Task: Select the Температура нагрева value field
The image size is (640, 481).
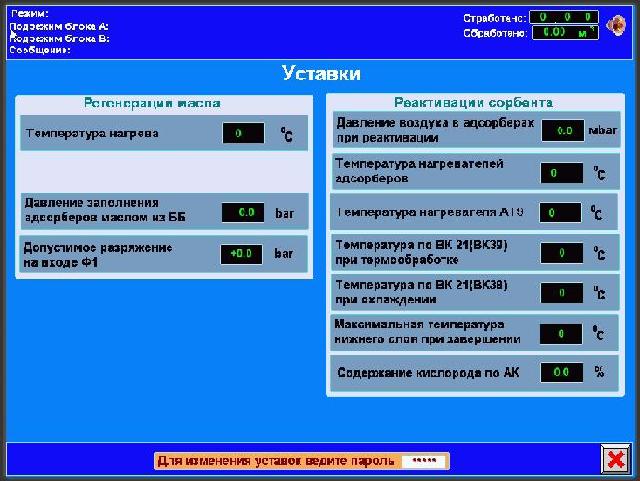Action: point(243,133)
